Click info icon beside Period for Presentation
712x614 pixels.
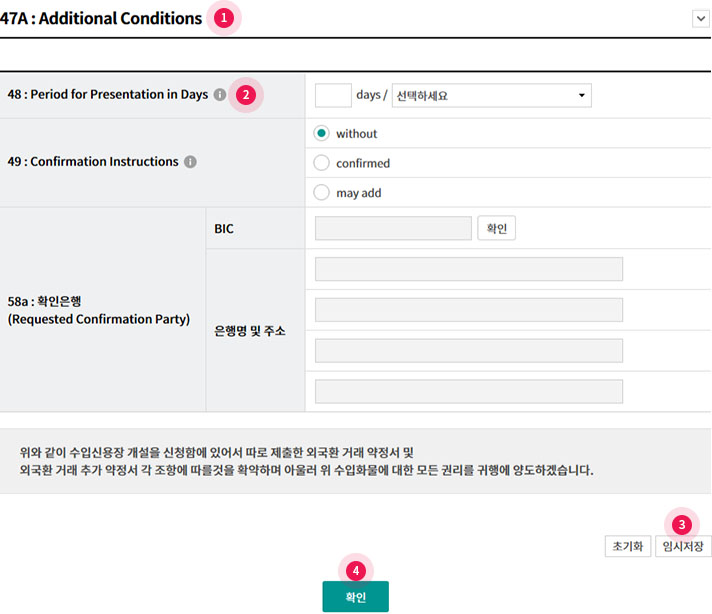[x=219, y=95]
